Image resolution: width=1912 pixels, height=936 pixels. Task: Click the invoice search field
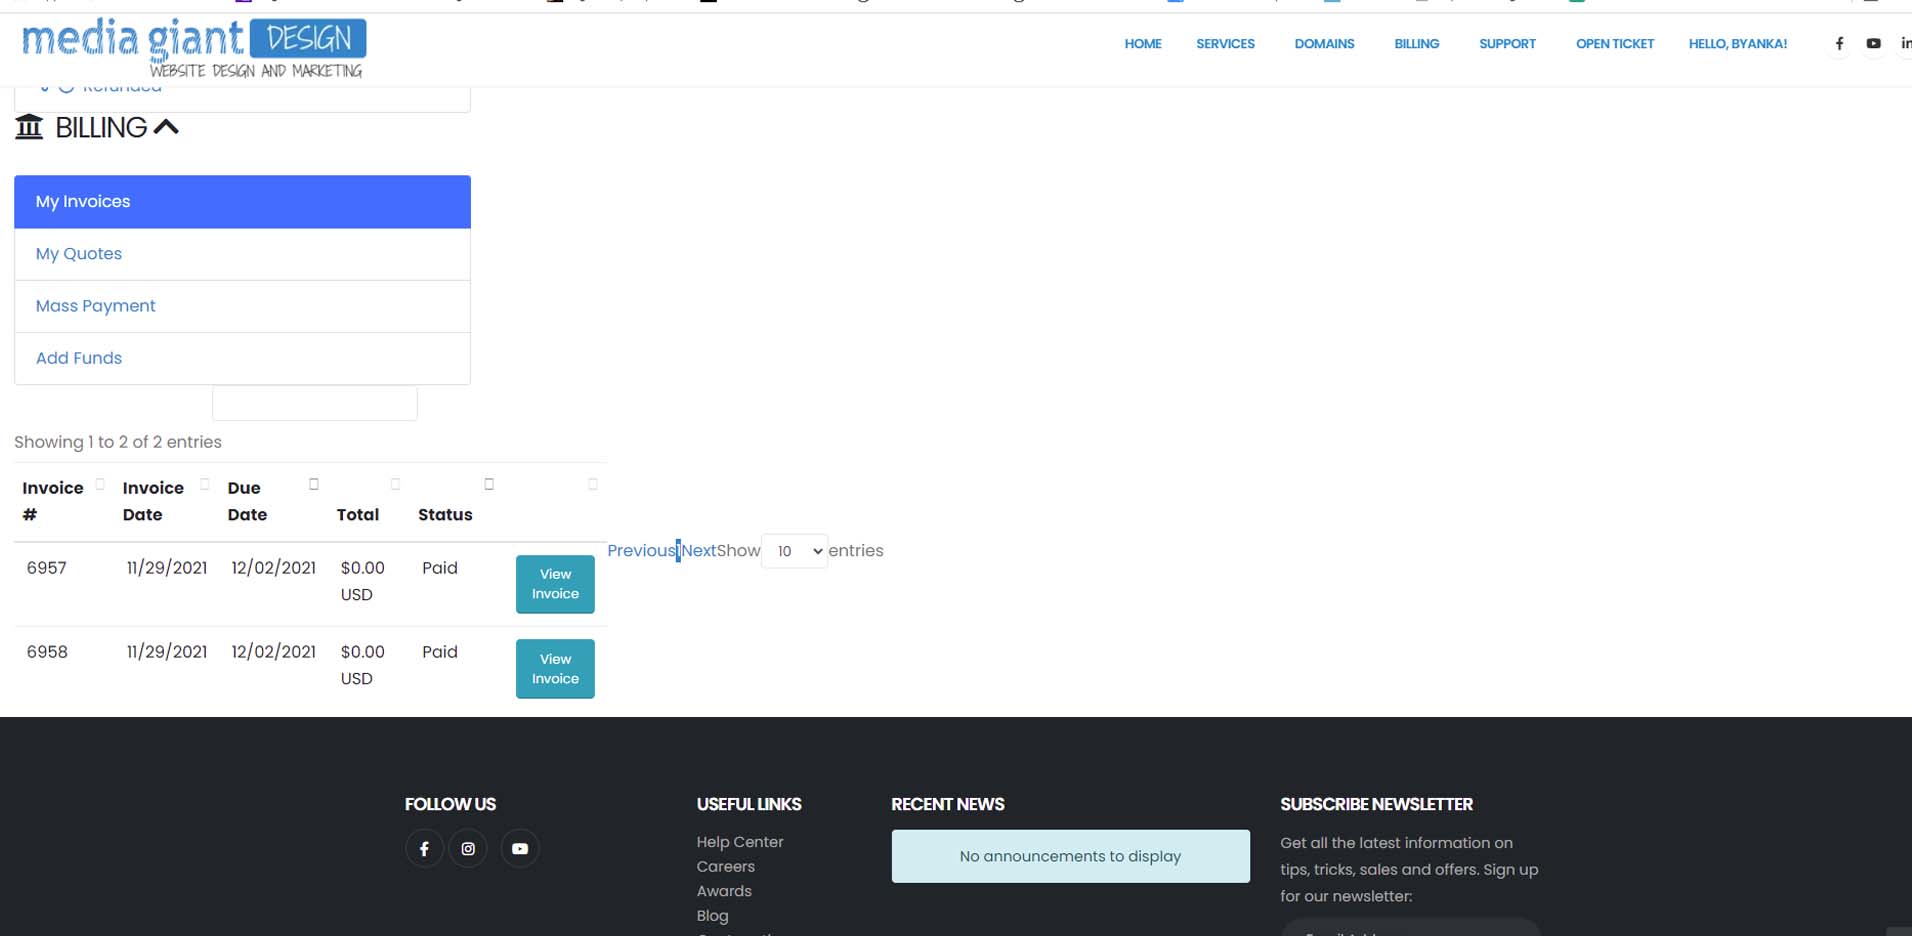[x=314, y=403]
